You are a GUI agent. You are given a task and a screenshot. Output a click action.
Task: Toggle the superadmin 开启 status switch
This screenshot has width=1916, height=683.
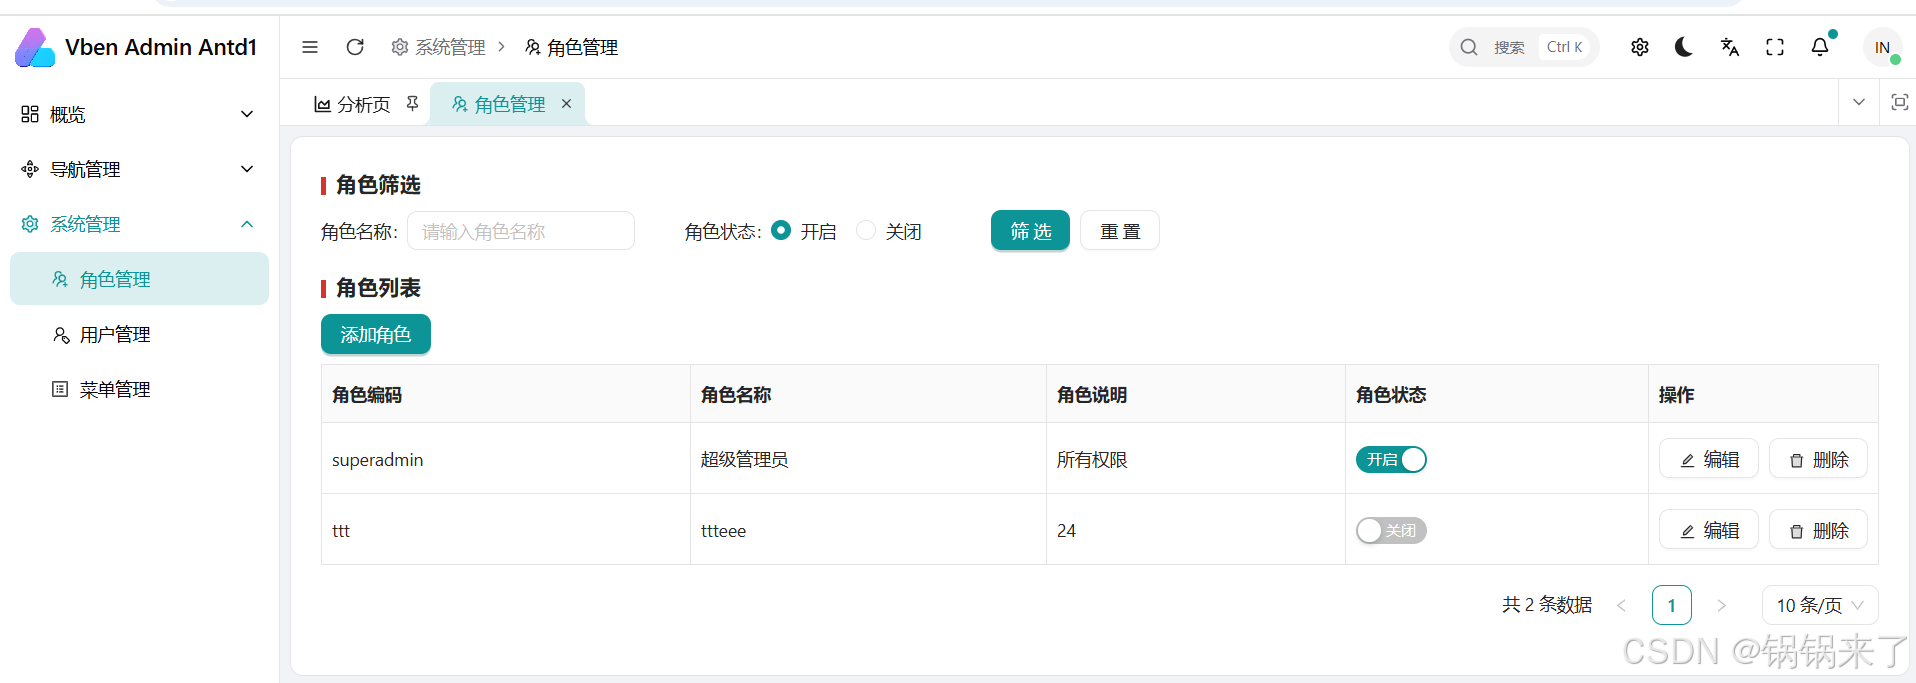click(1391, 459)
